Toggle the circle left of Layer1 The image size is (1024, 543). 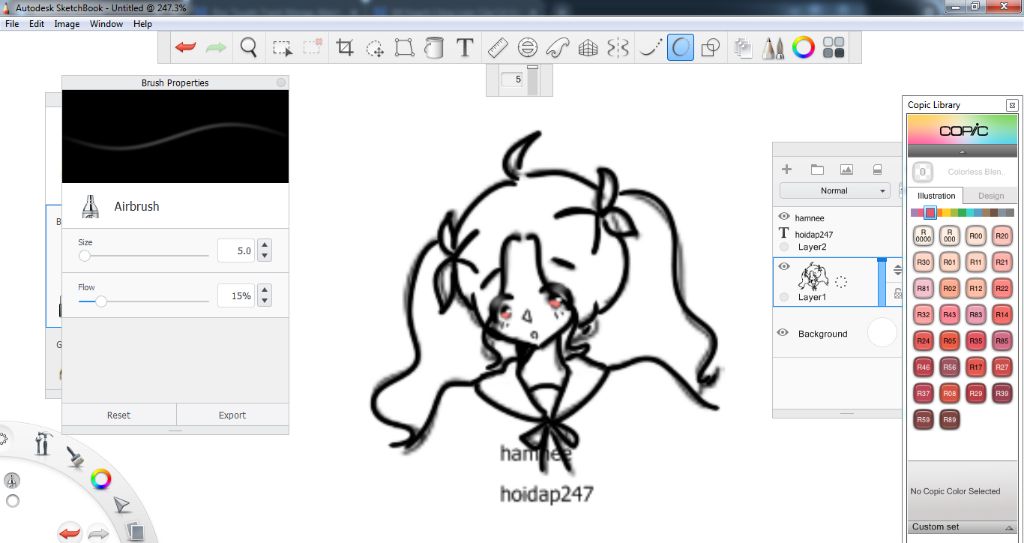pyautogui.click(x=784, y=297)
